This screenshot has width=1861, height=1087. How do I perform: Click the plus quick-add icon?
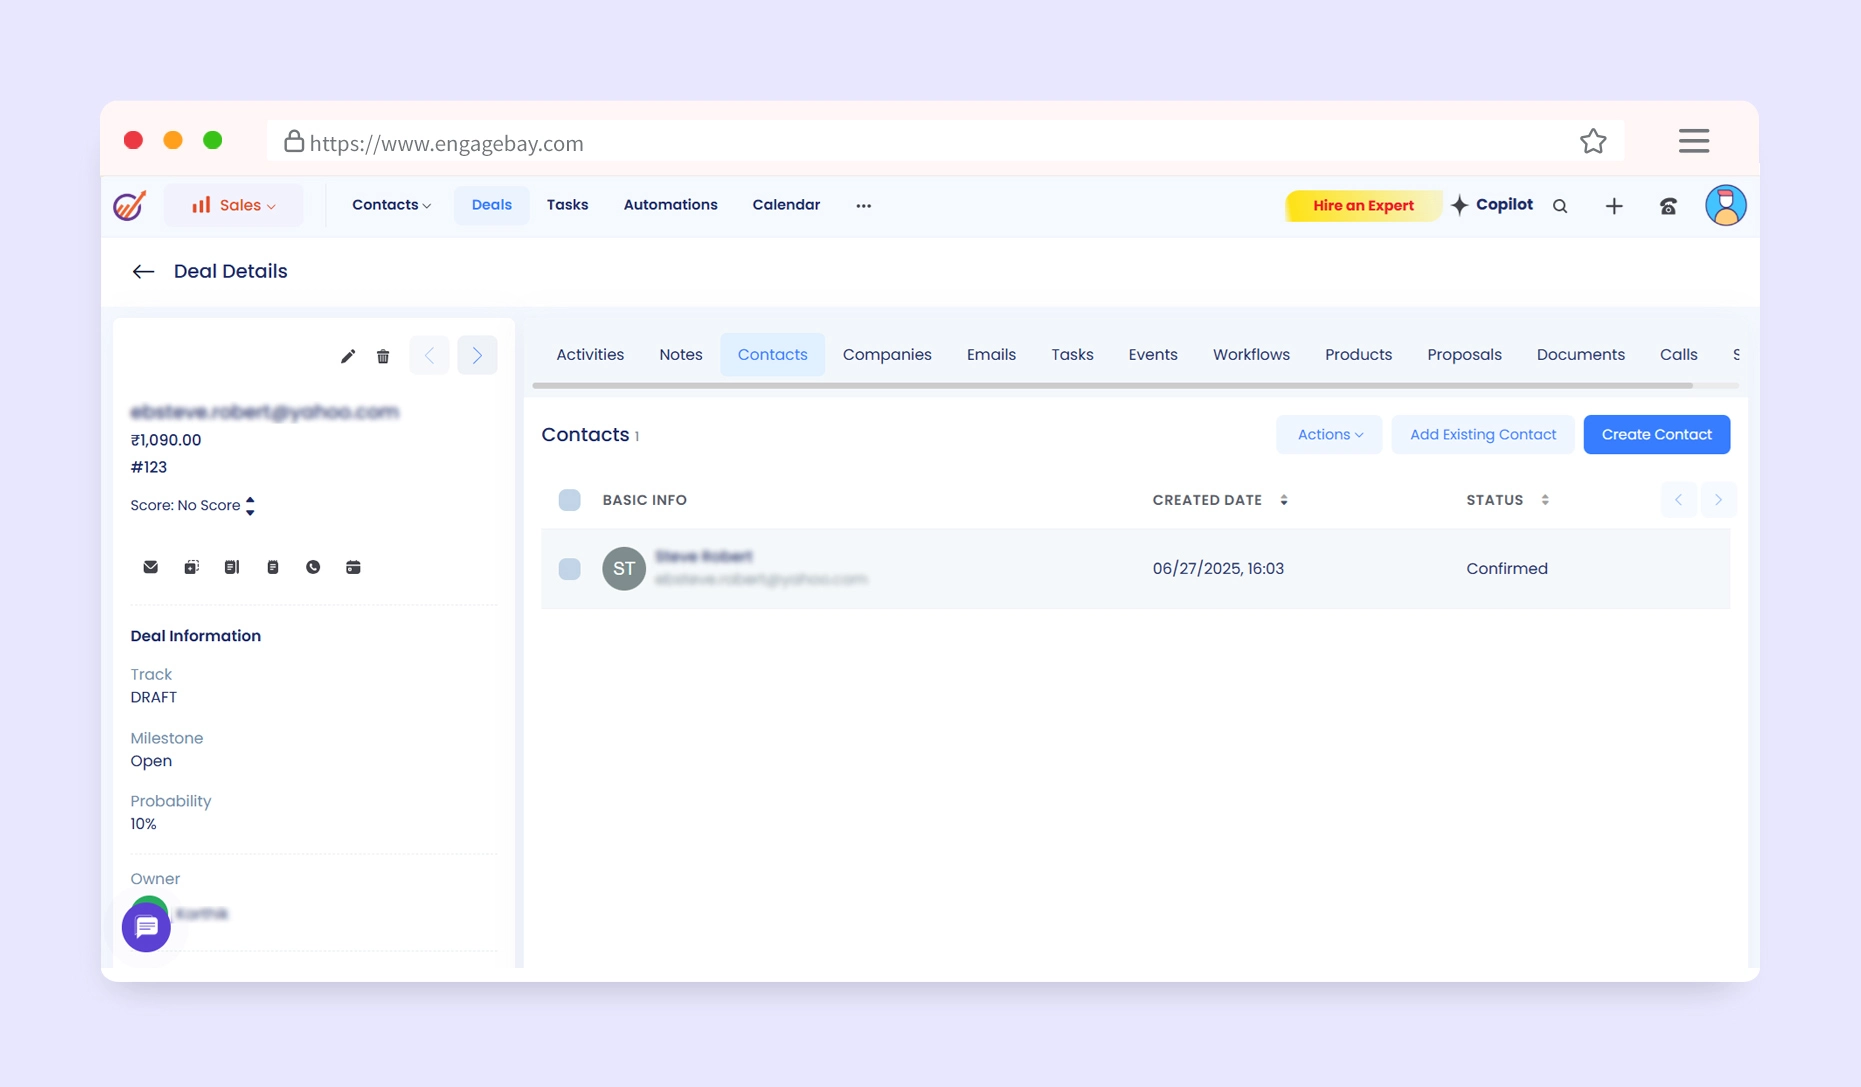tap(1613, 206)
